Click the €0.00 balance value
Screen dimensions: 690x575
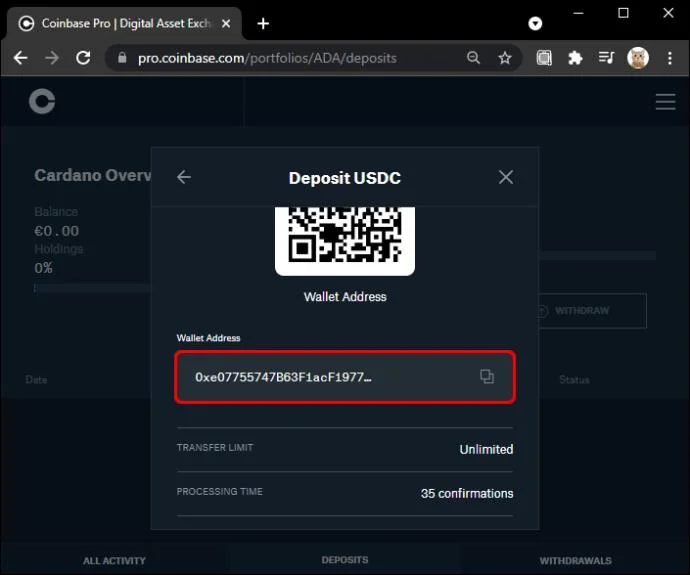57,231
